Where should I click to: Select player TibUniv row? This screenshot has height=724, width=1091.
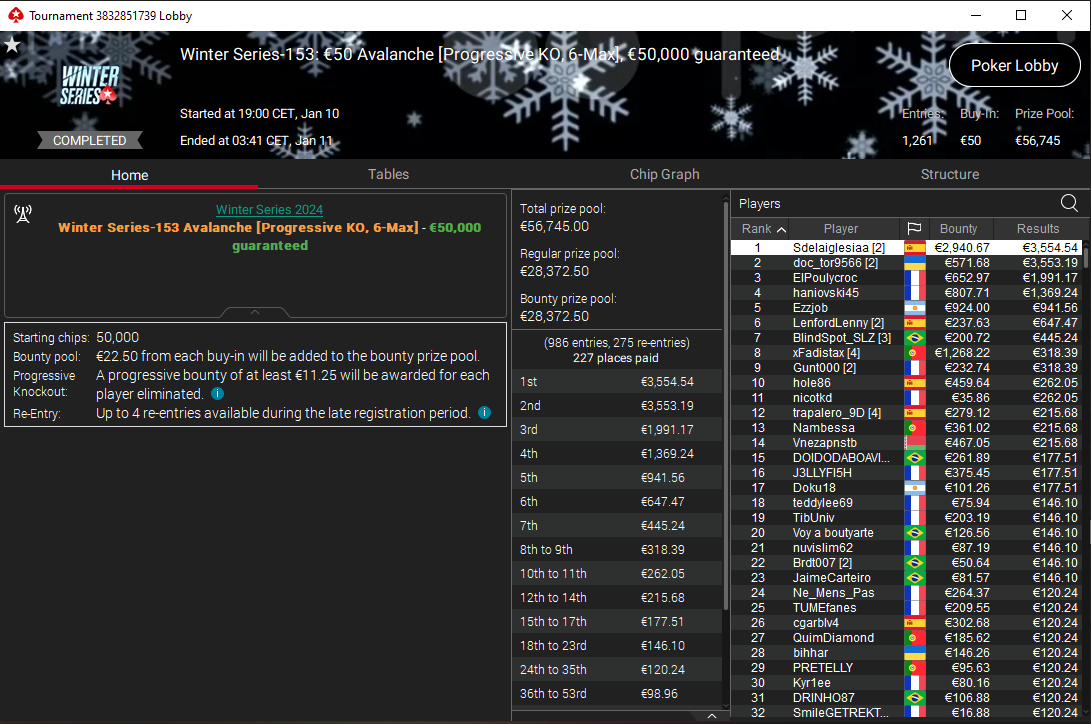pos(907,517)
